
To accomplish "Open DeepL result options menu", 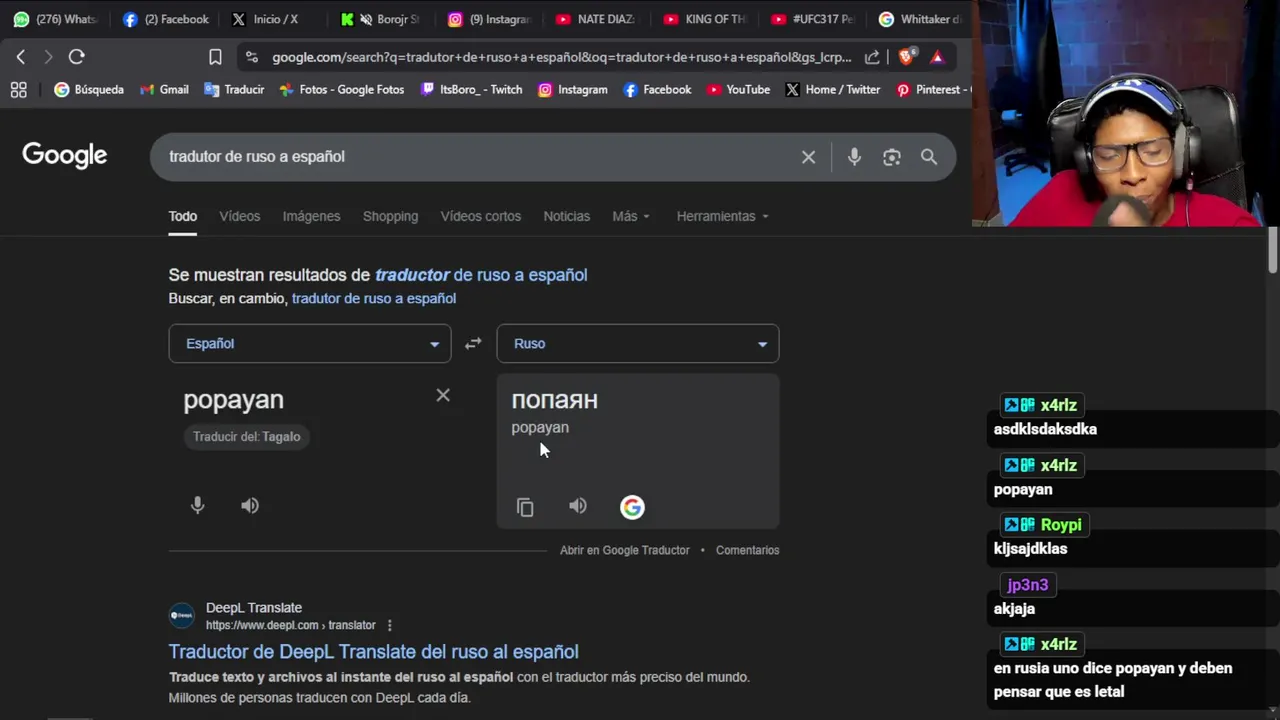I will click(389, 625).
